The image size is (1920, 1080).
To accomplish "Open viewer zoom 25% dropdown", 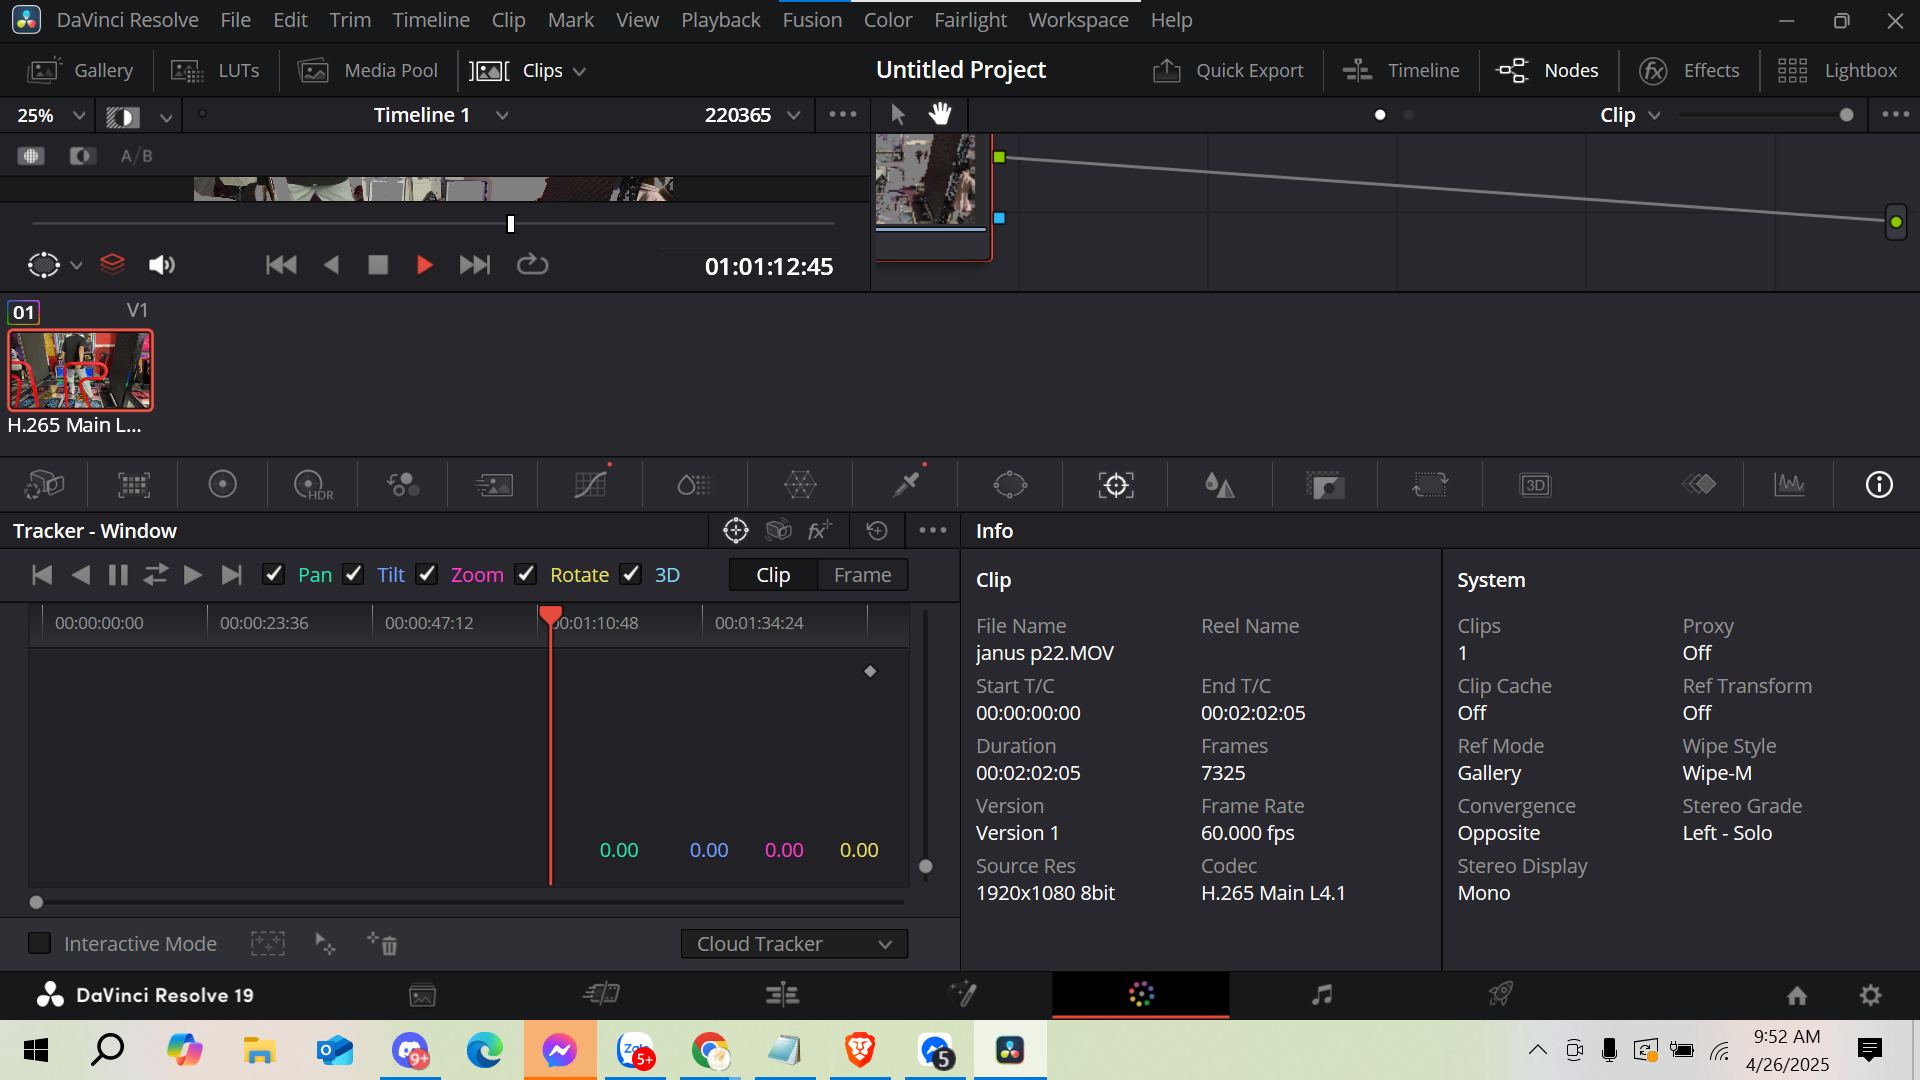I will coord(50,115).
